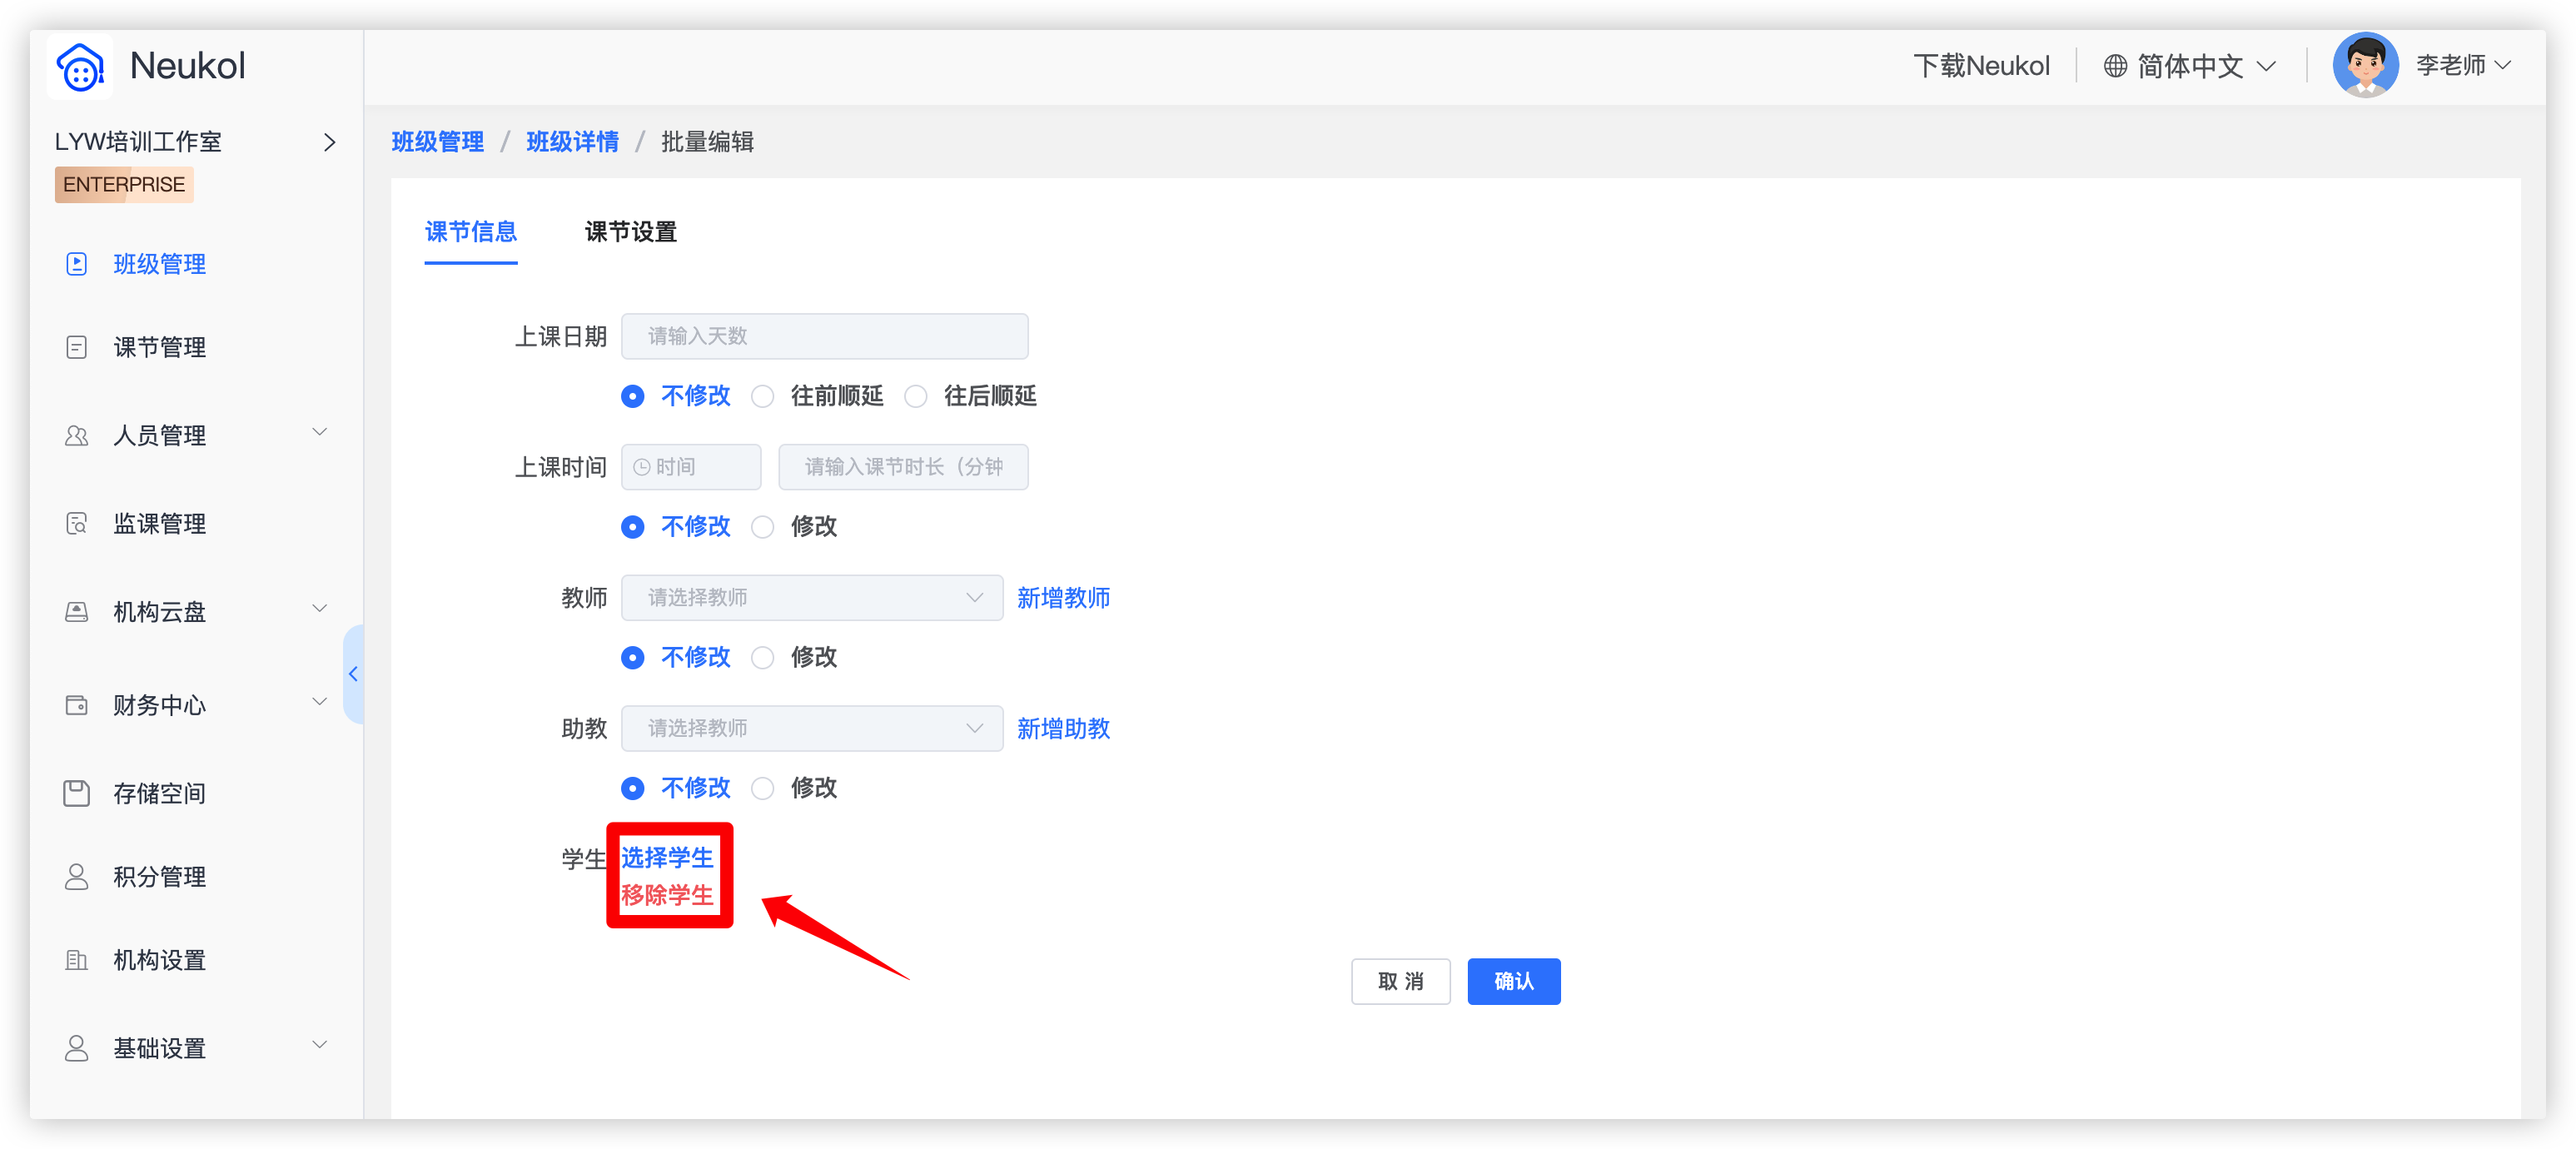2576x1149 pixels.
Task: Click the 财务中心 wallet icon
Action: pyautogui.click(x=76, y=705)
